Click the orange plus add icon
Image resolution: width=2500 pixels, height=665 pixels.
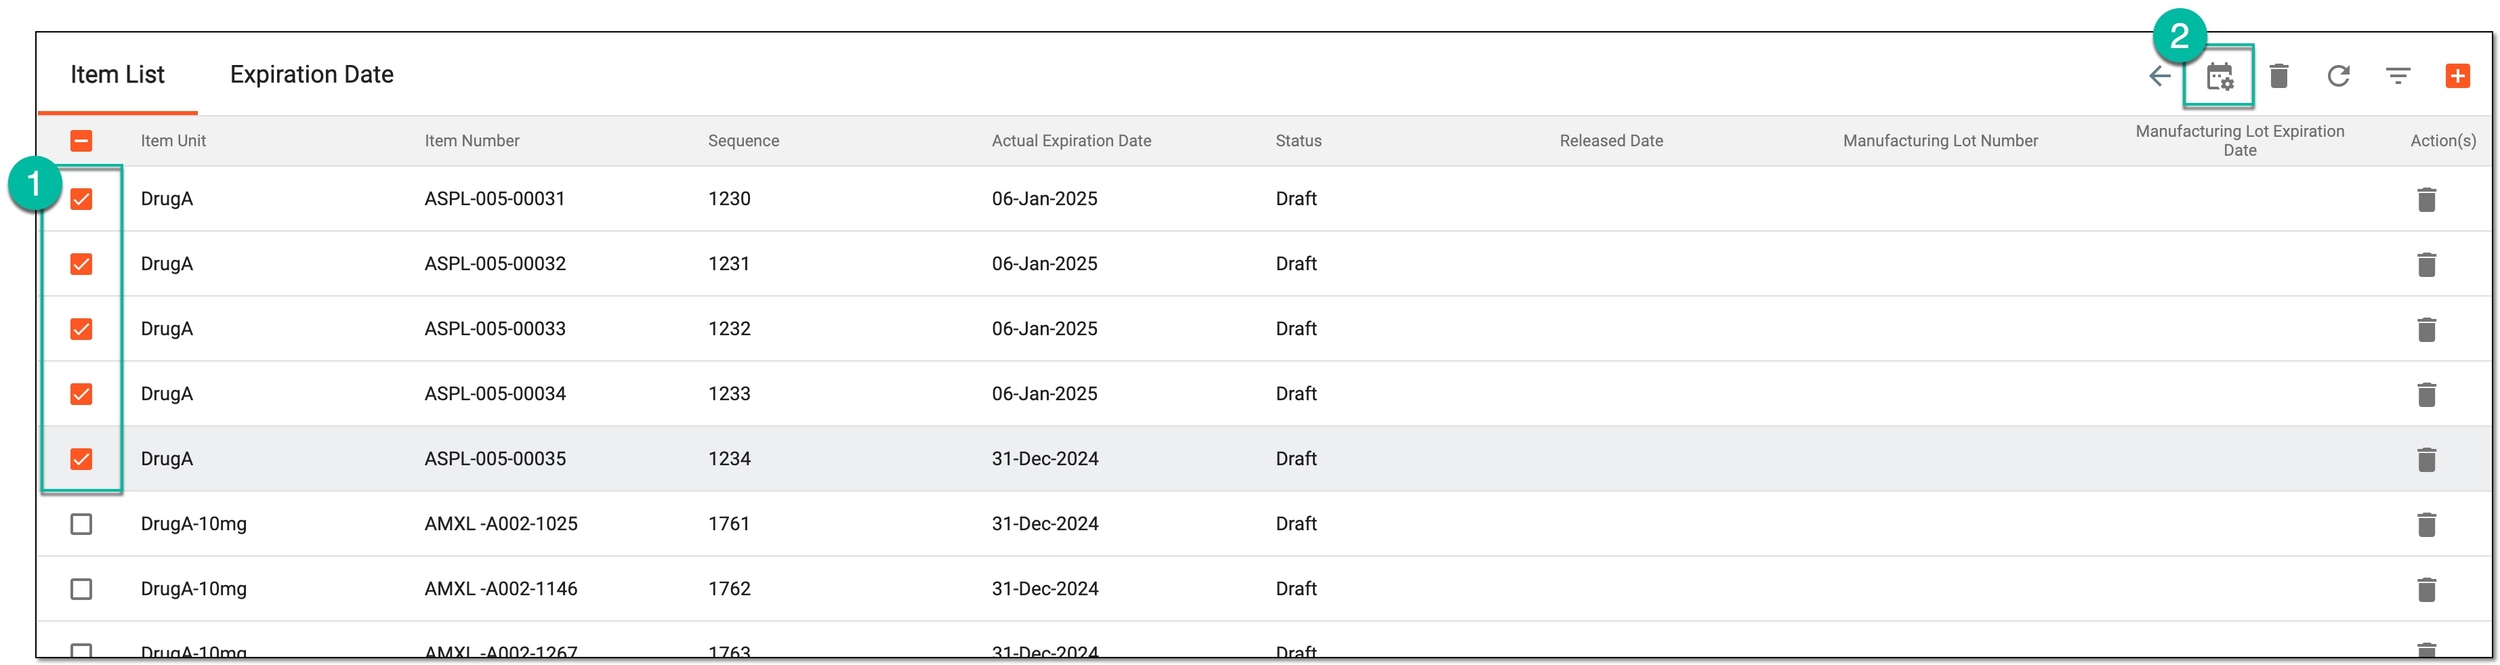pyautogui.click(x=2457, y=76)
